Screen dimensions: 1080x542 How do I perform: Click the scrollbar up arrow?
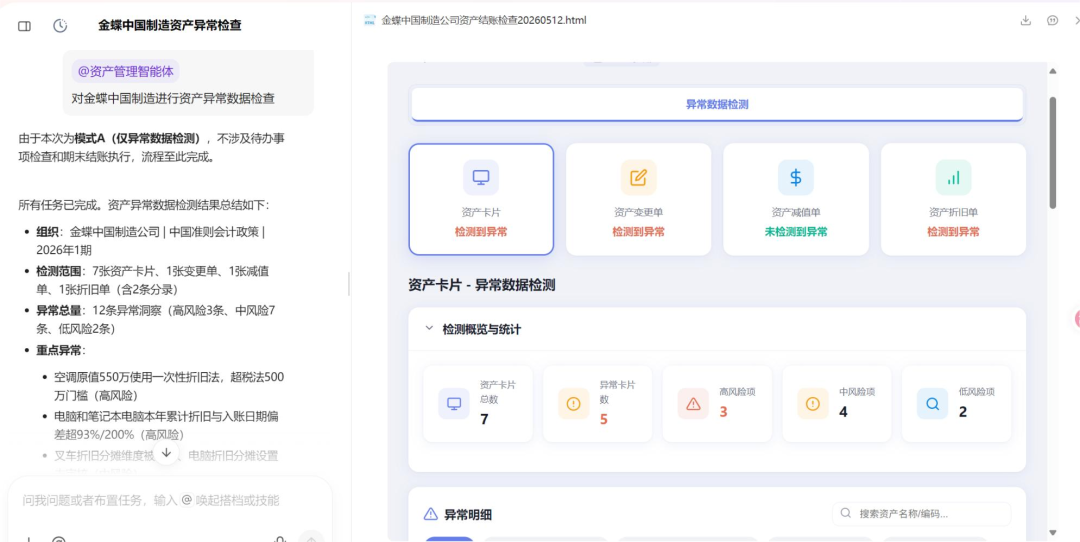(1052, 71)
